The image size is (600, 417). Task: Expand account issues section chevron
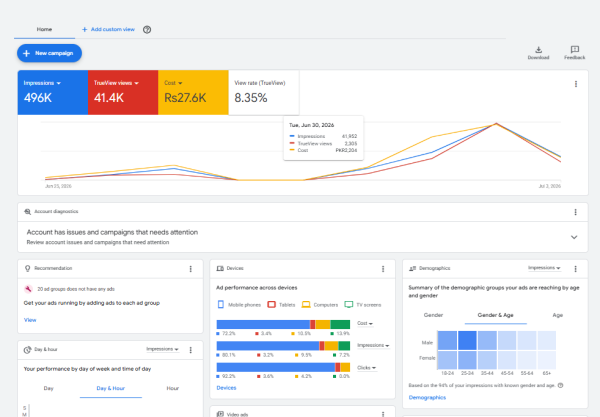click(x=574, y=237)
